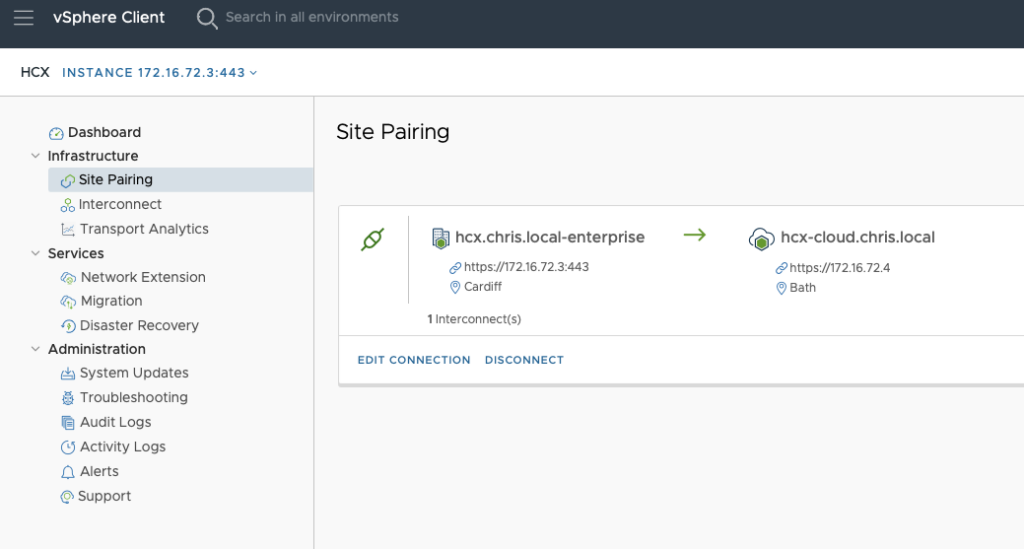Click the search magnifier icon
The width and height of the screenshot is (1024, 549).
(x=207, y=18)
